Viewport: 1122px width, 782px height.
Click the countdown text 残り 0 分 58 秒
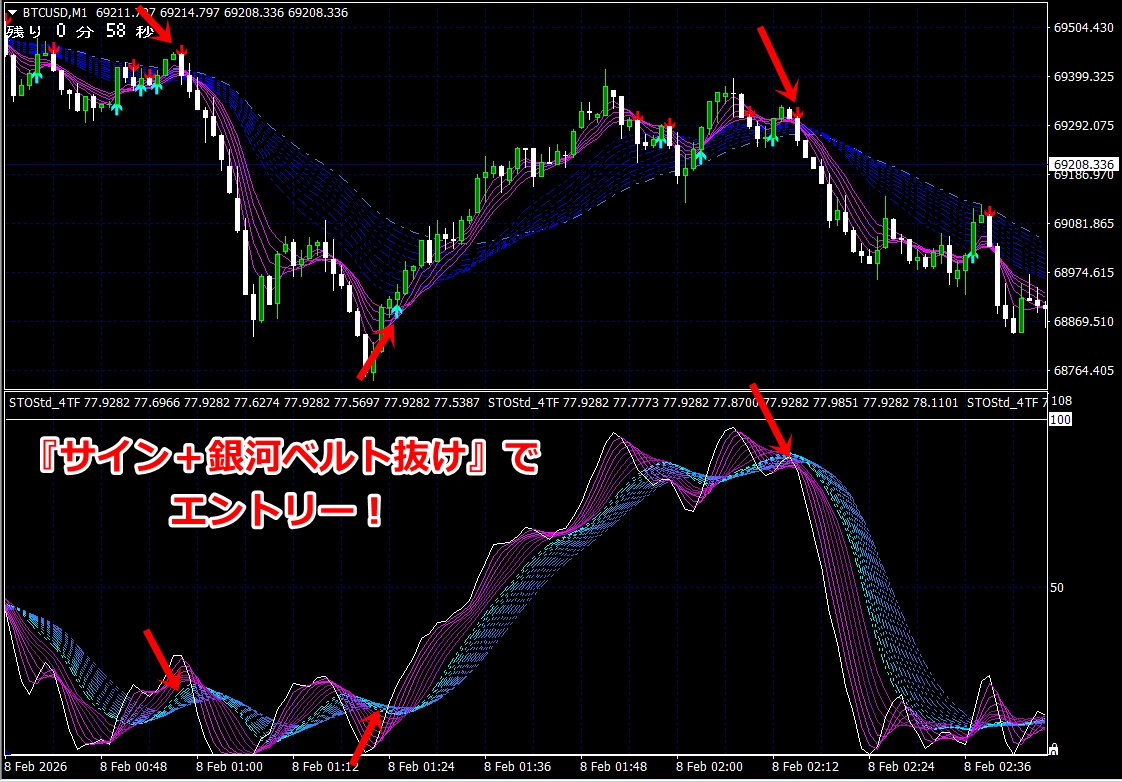pyautogui.click(x=79, y=31)
